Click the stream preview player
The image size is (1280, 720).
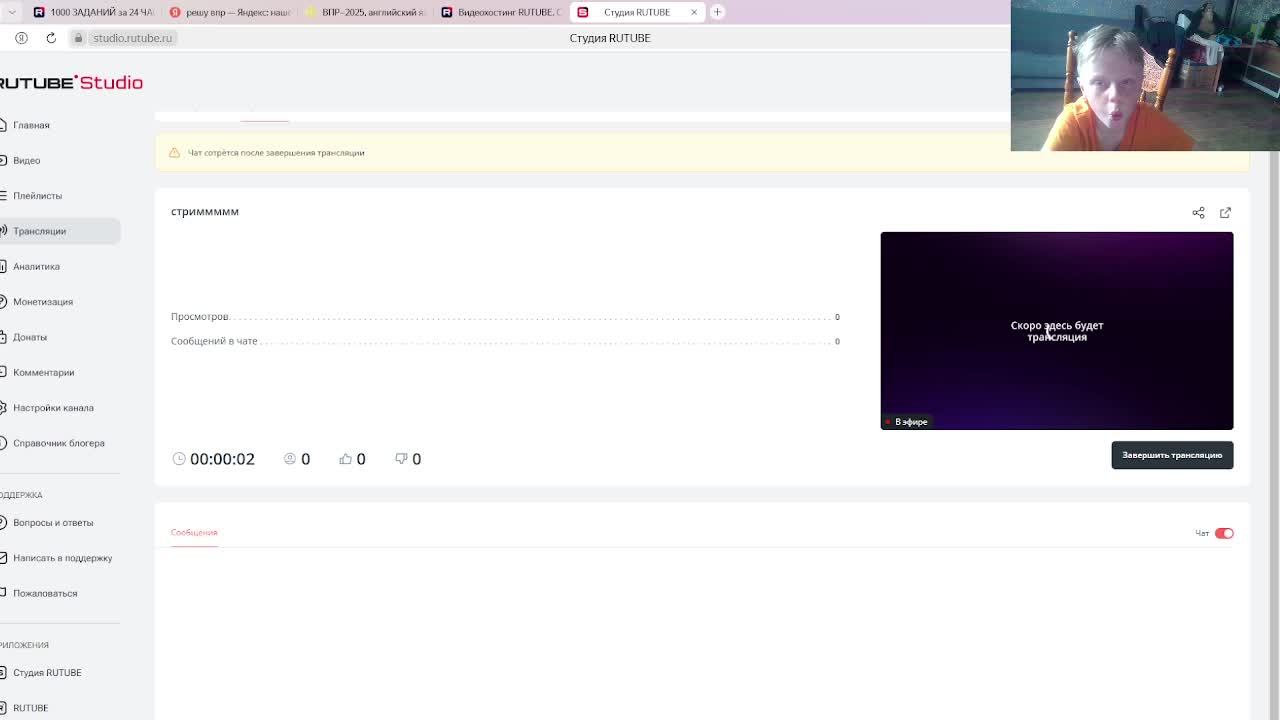(1057, 331)
